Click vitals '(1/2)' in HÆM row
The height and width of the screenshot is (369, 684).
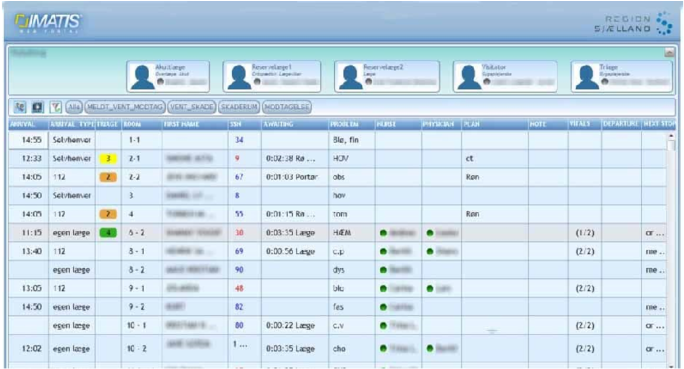[x=585, y=233]
